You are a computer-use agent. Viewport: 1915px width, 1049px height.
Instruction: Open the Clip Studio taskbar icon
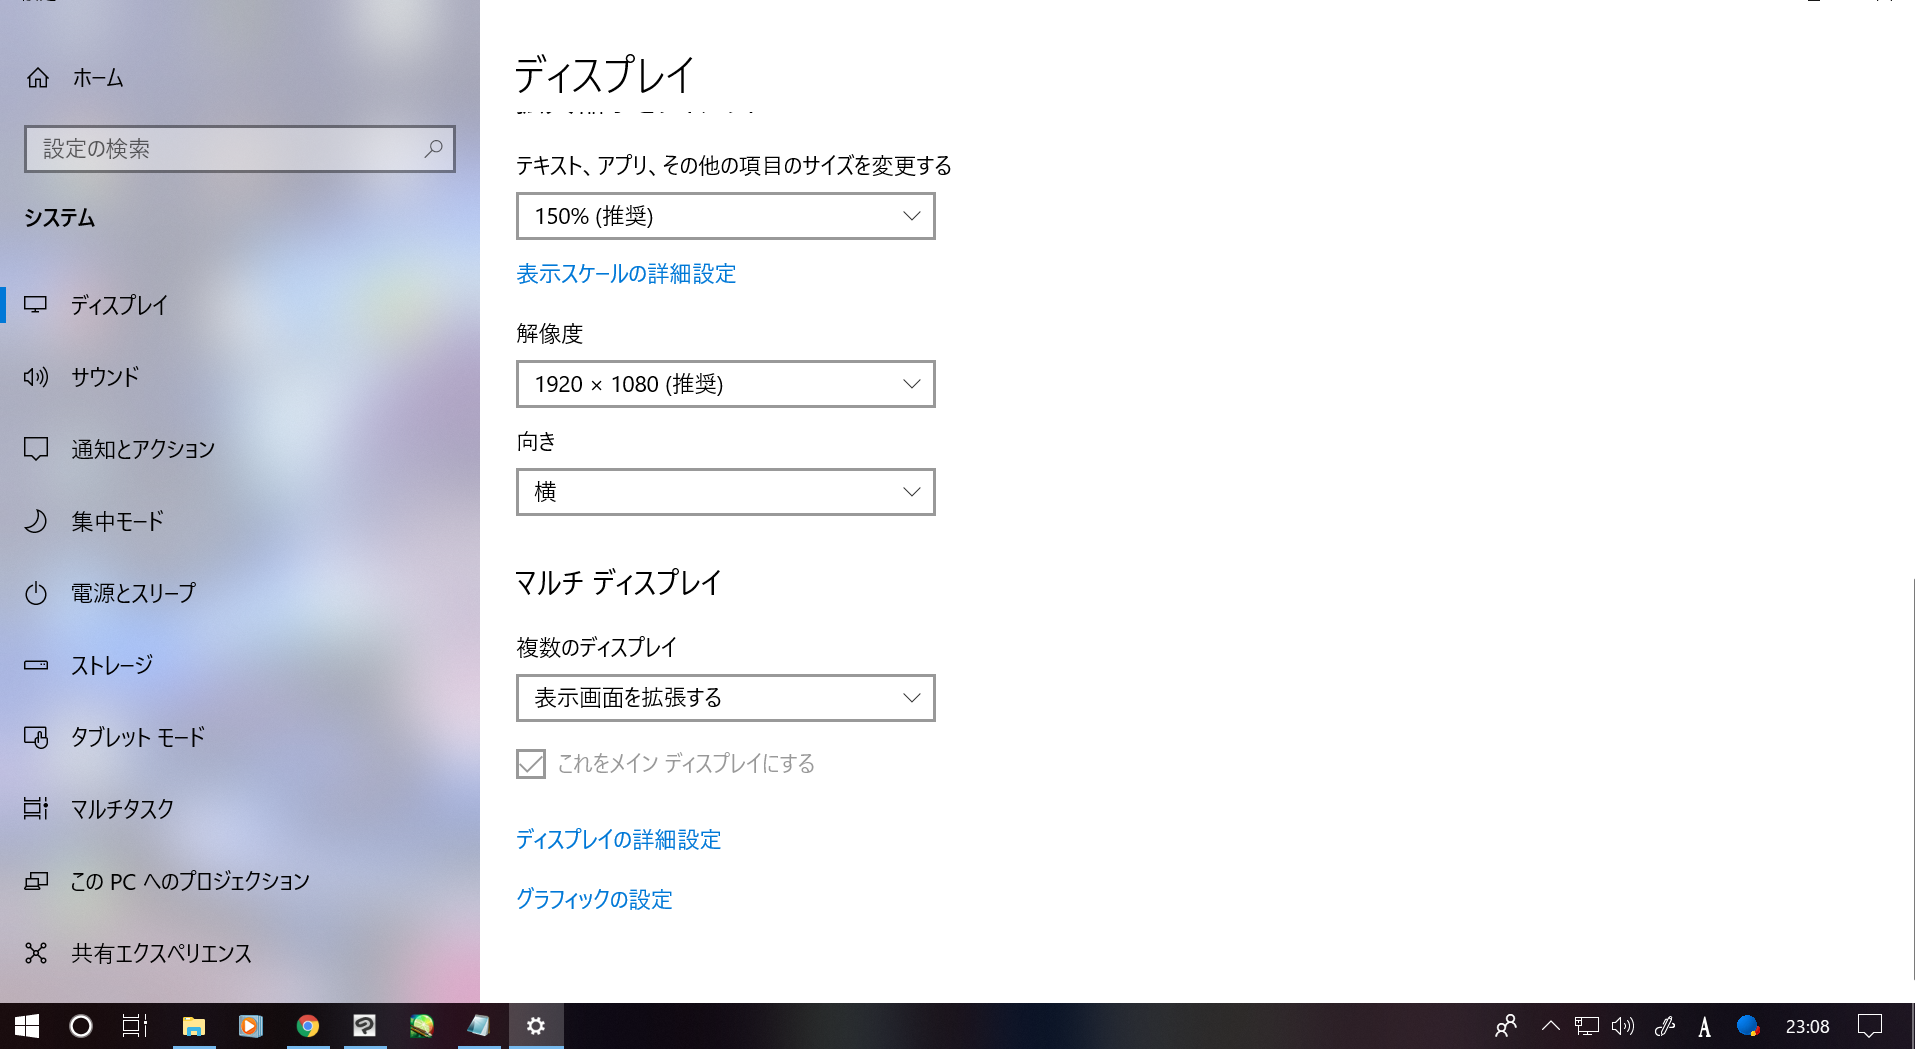tap(364, 1026)
